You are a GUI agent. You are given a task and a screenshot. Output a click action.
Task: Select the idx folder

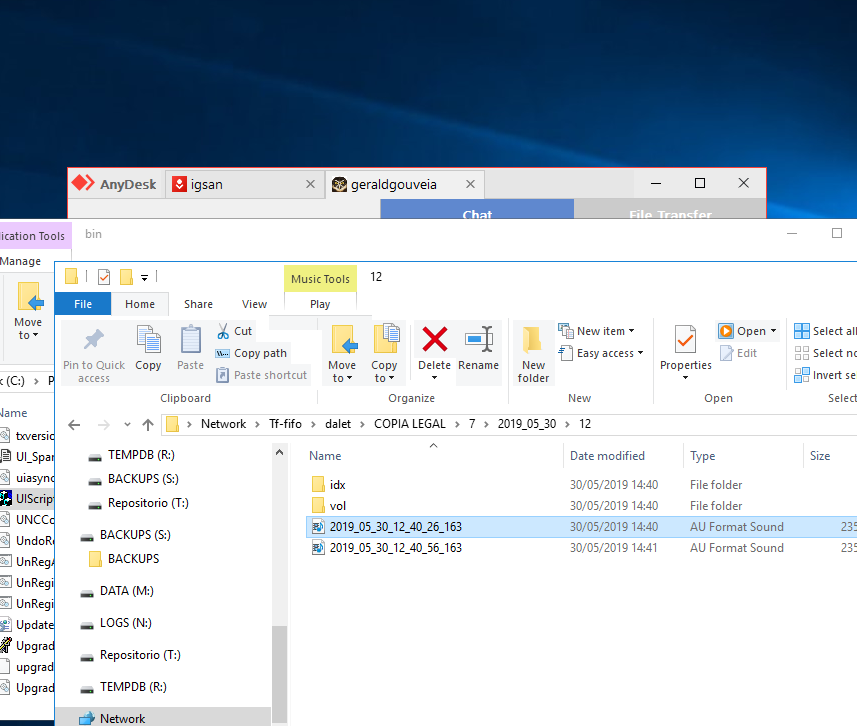pos(337,485)
